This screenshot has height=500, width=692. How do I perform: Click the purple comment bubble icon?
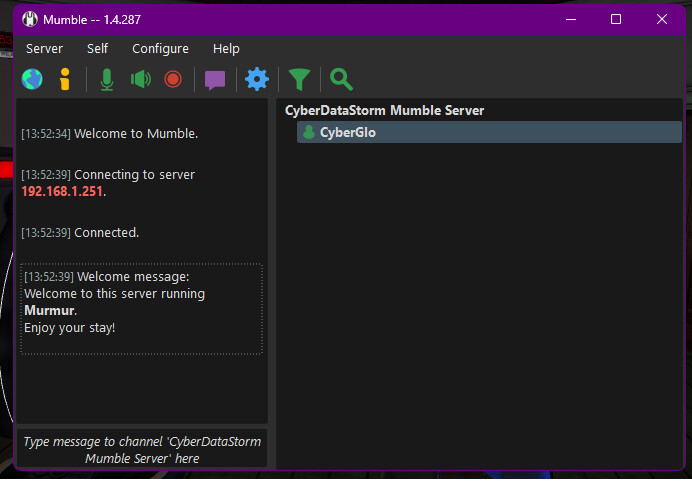pyautogui.click(x=215, y=79)
